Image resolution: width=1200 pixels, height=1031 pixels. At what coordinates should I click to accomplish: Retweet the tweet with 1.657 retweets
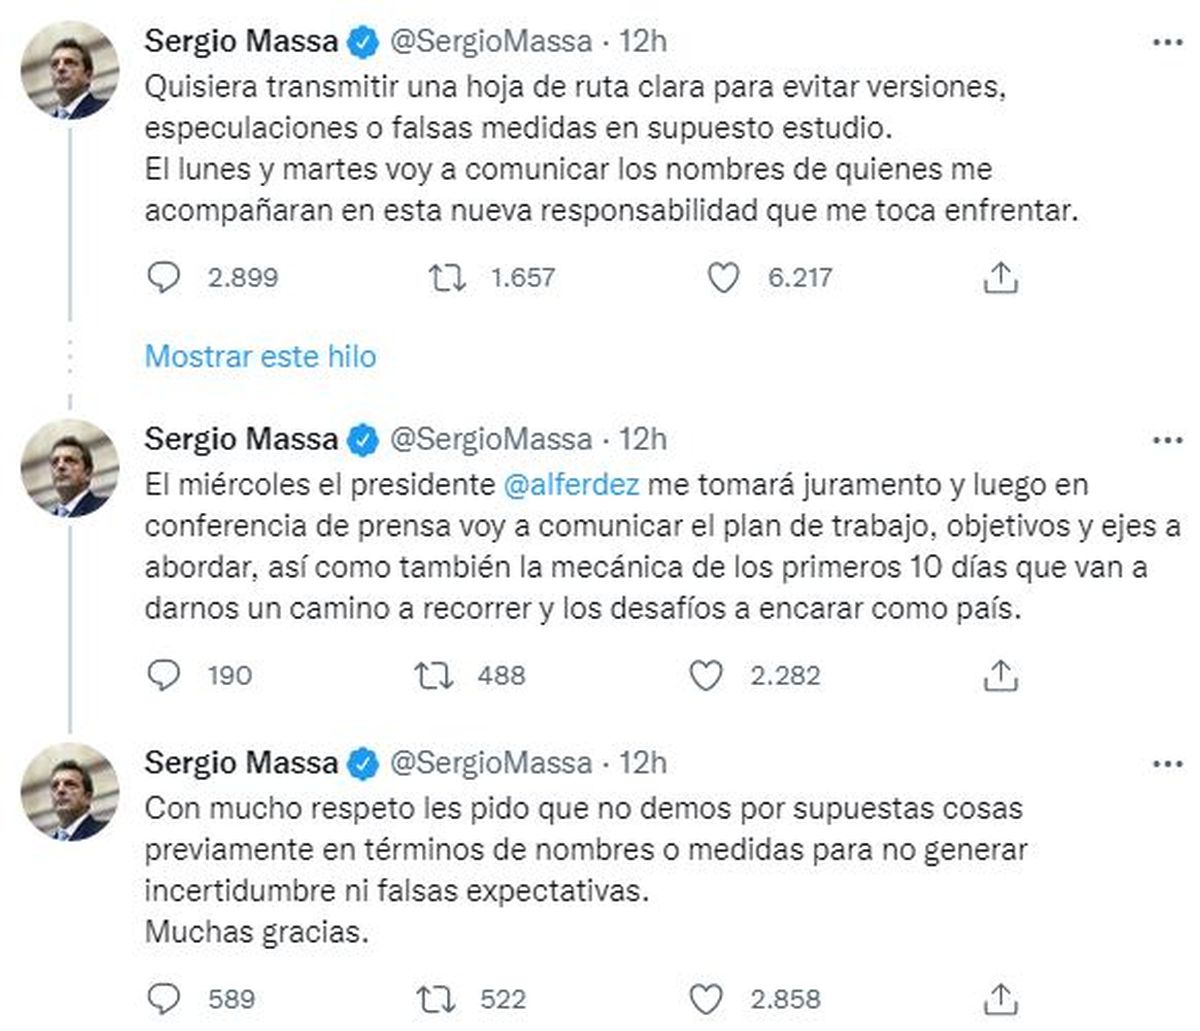447,277
